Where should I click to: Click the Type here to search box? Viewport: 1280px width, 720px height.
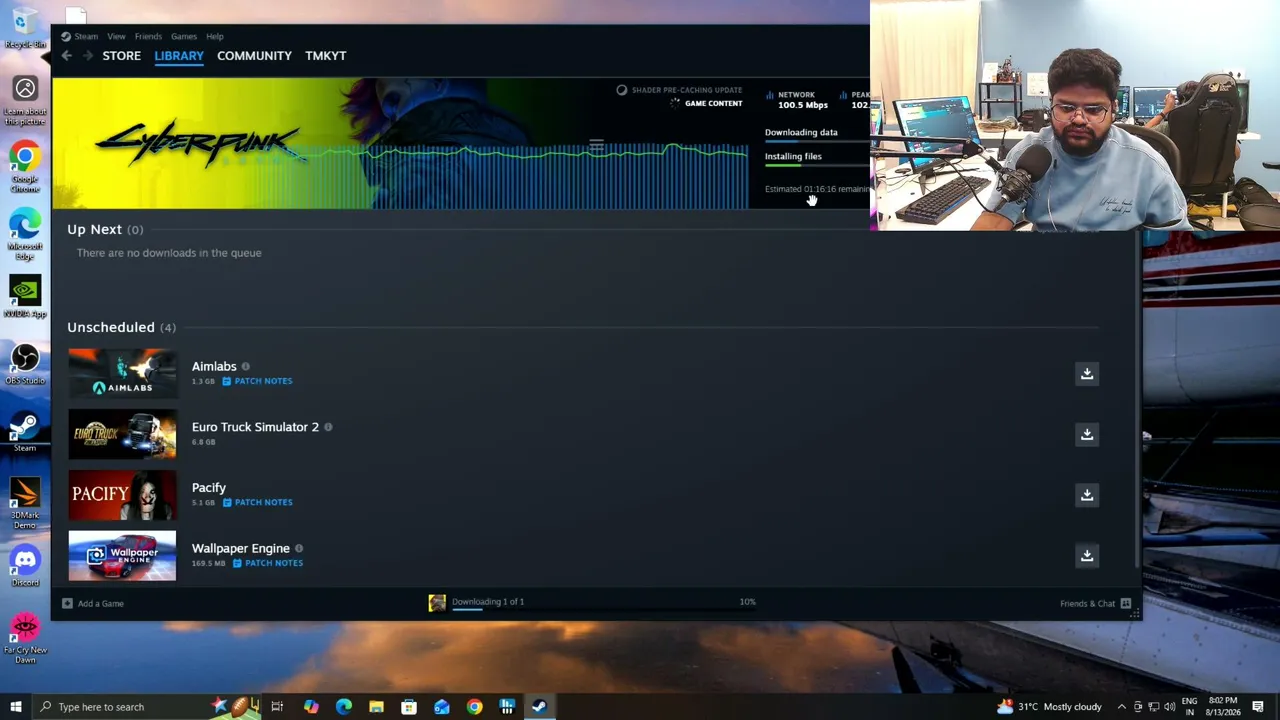[x=147, y=707]
